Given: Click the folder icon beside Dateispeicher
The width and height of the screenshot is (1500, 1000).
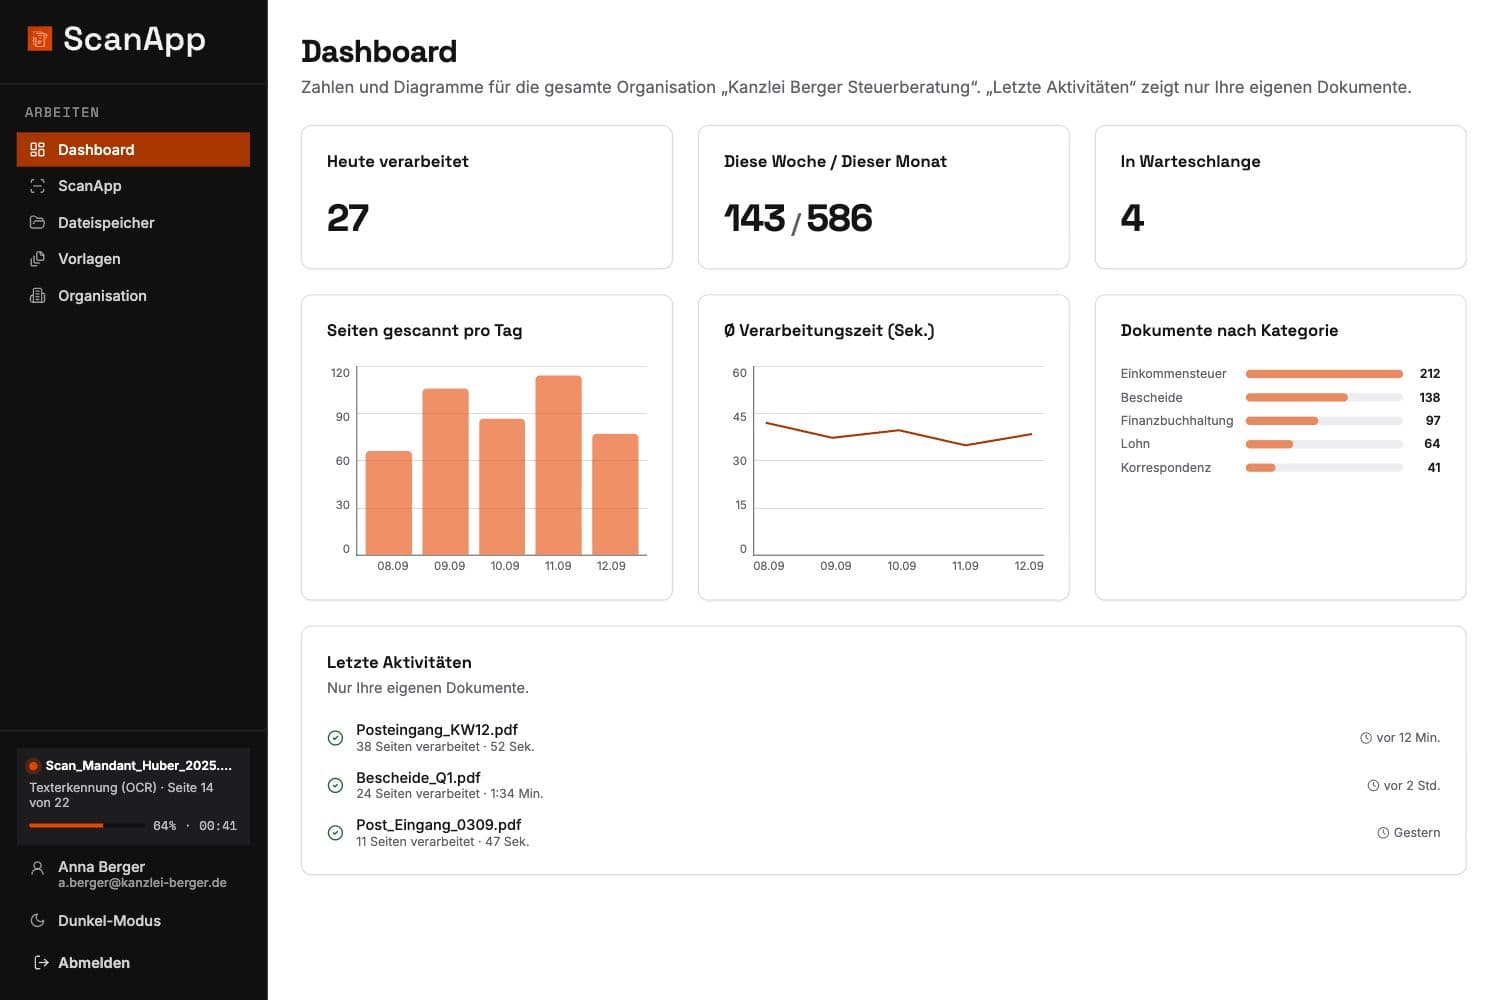Looking at the screenshot, I should [x=38, y=223].
